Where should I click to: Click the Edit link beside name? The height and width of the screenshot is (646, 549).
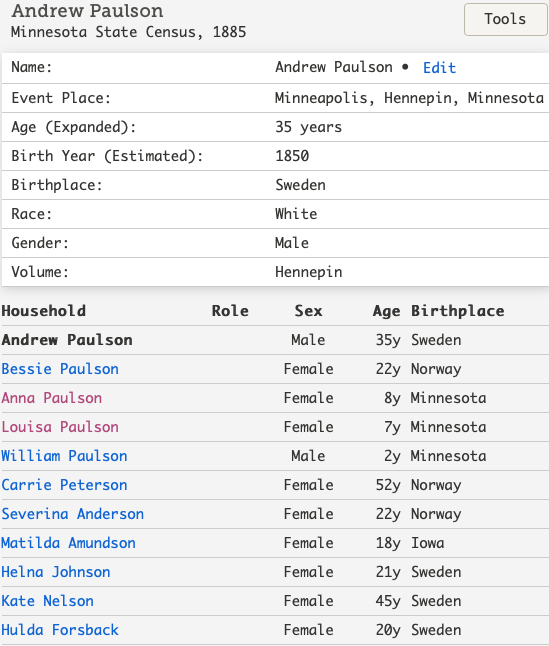coord(439,68)
